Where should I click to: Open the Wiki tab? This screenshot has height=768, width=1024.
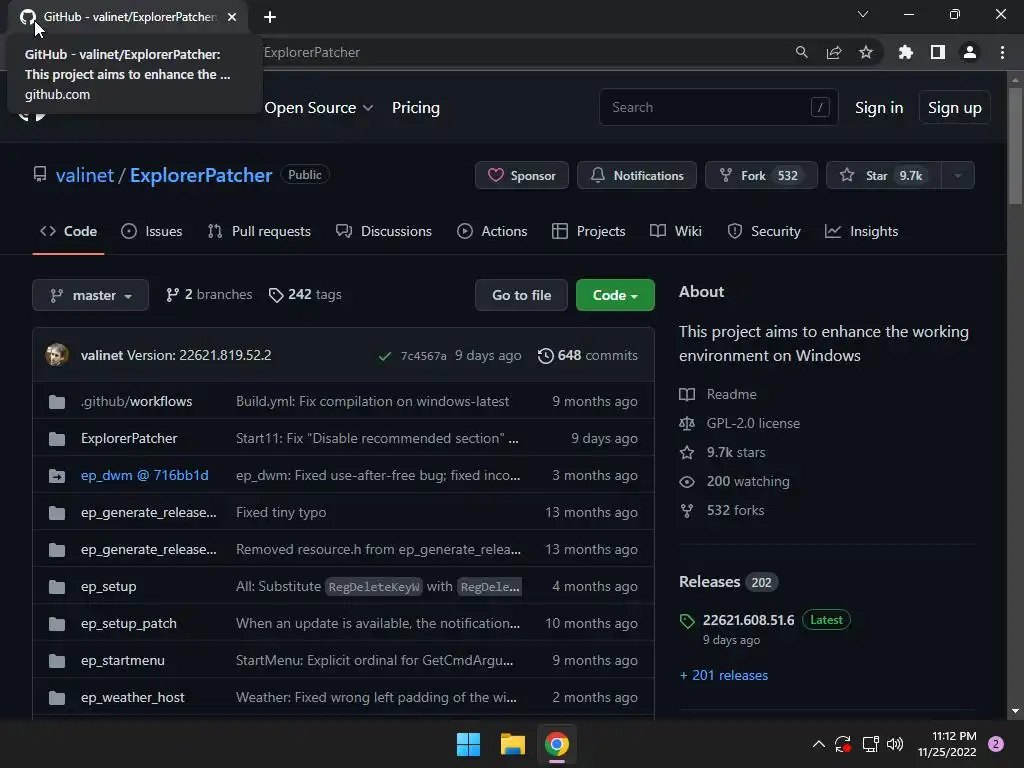pos(676,231)
